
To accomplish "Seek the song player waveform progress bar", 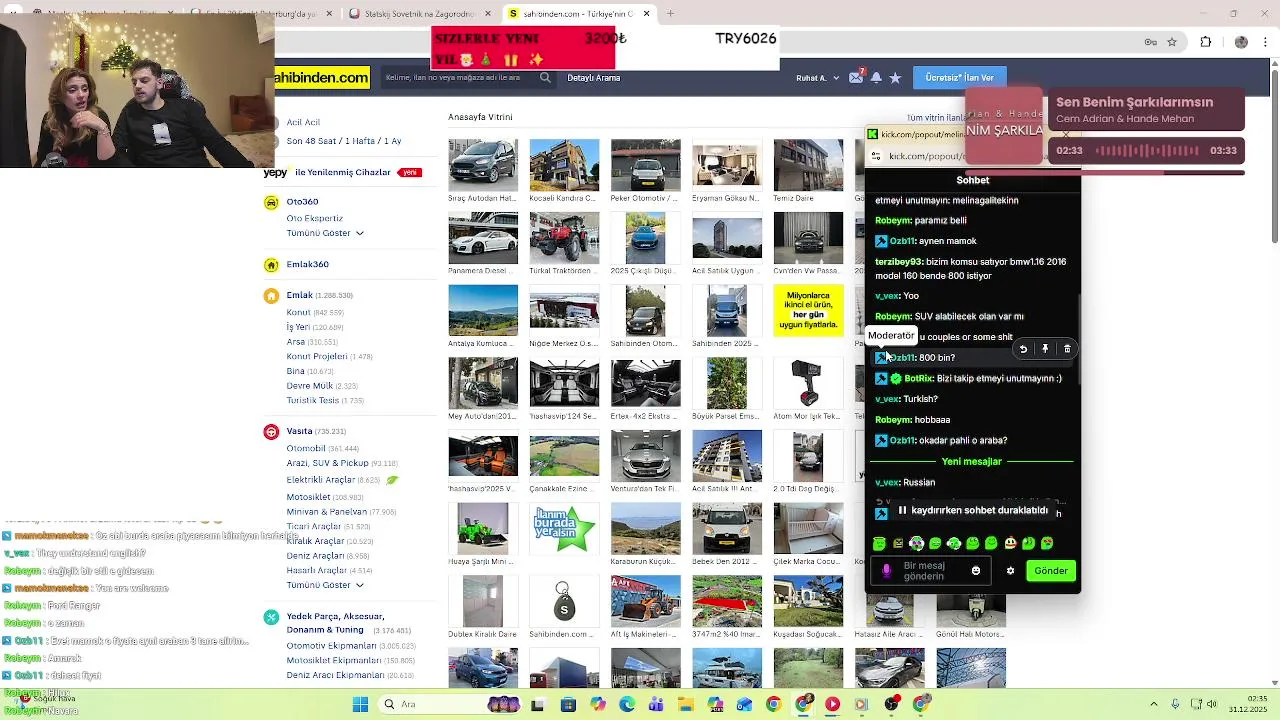I will [x=1147, y=150].
